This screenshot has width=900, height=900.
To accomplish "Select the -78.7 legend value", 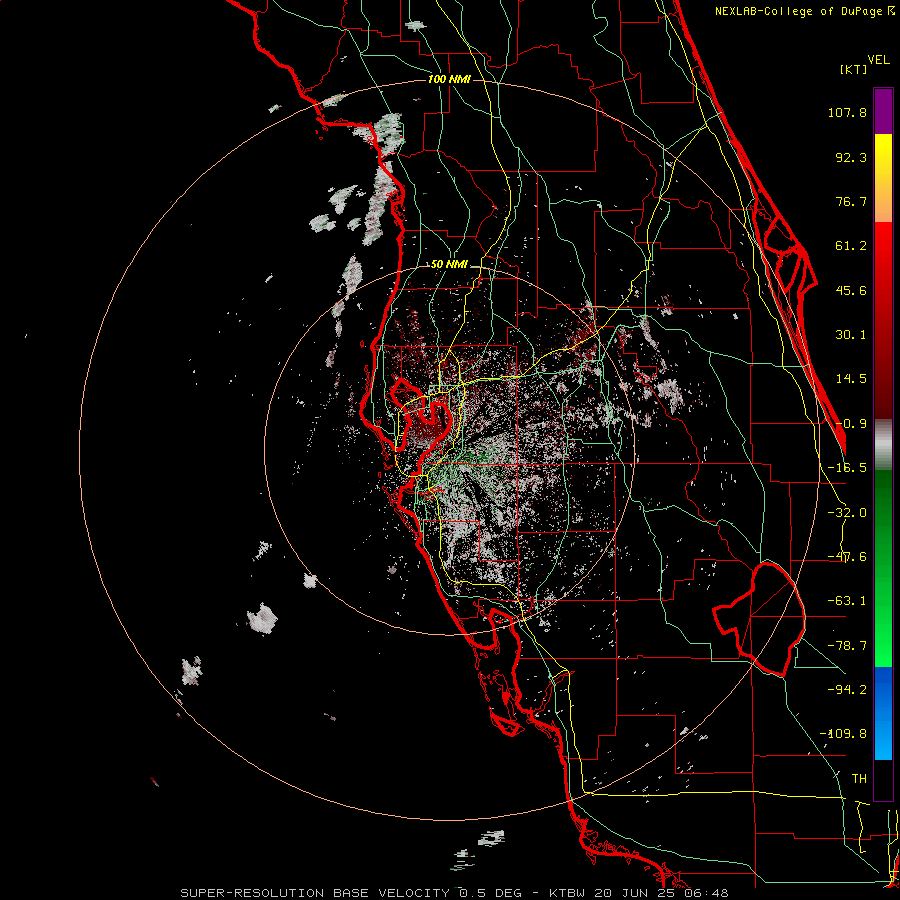I will (x=847, y=646).
